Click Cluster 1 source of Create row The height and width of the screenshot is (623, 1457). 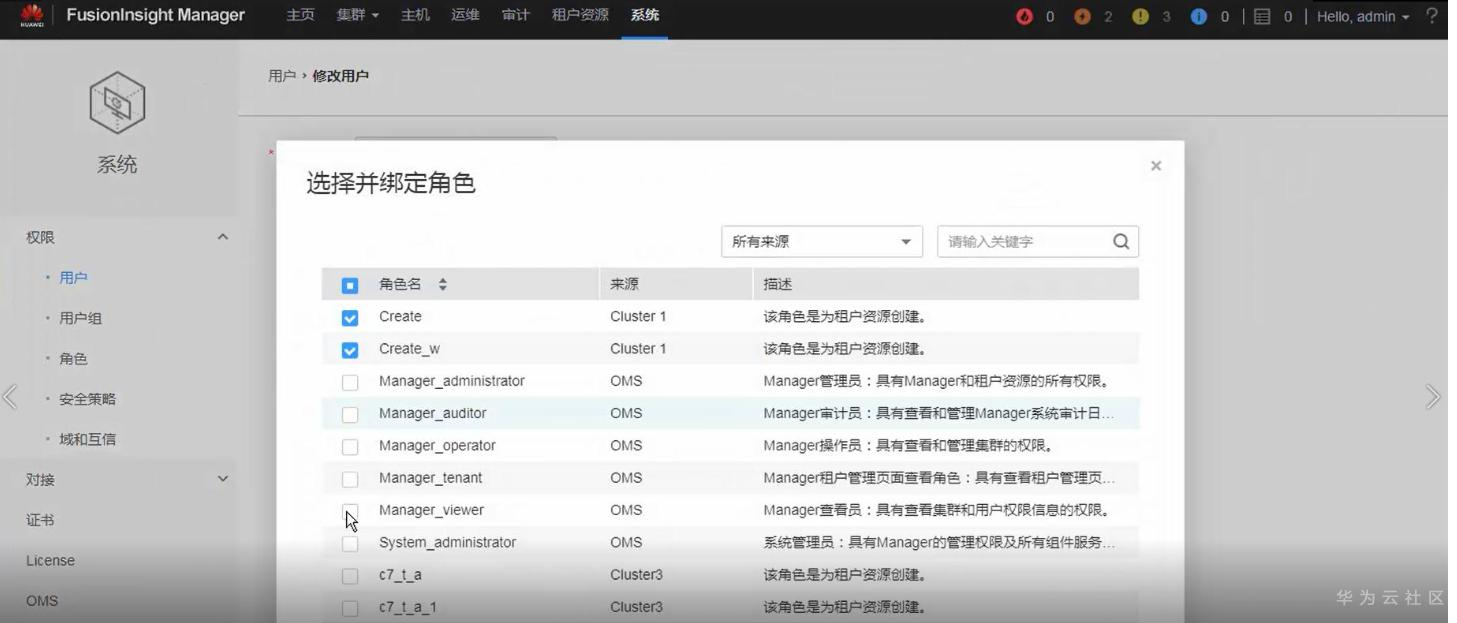(638, 316)
